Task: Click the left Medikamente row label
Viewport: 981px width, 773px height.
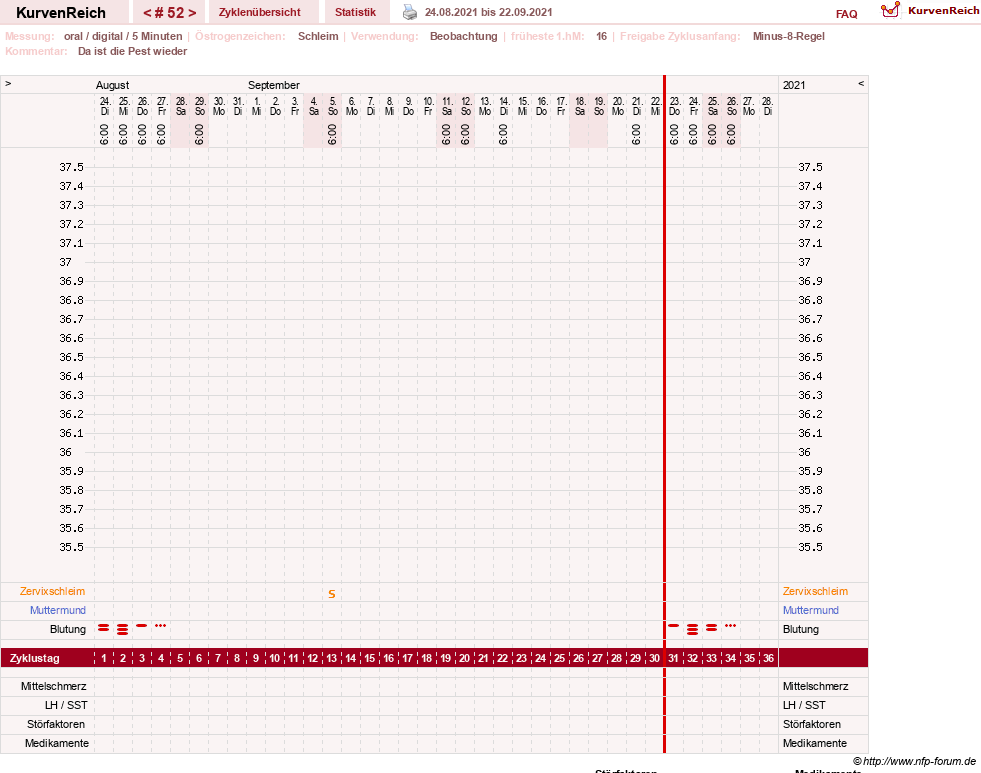Action: coord(56,743)
